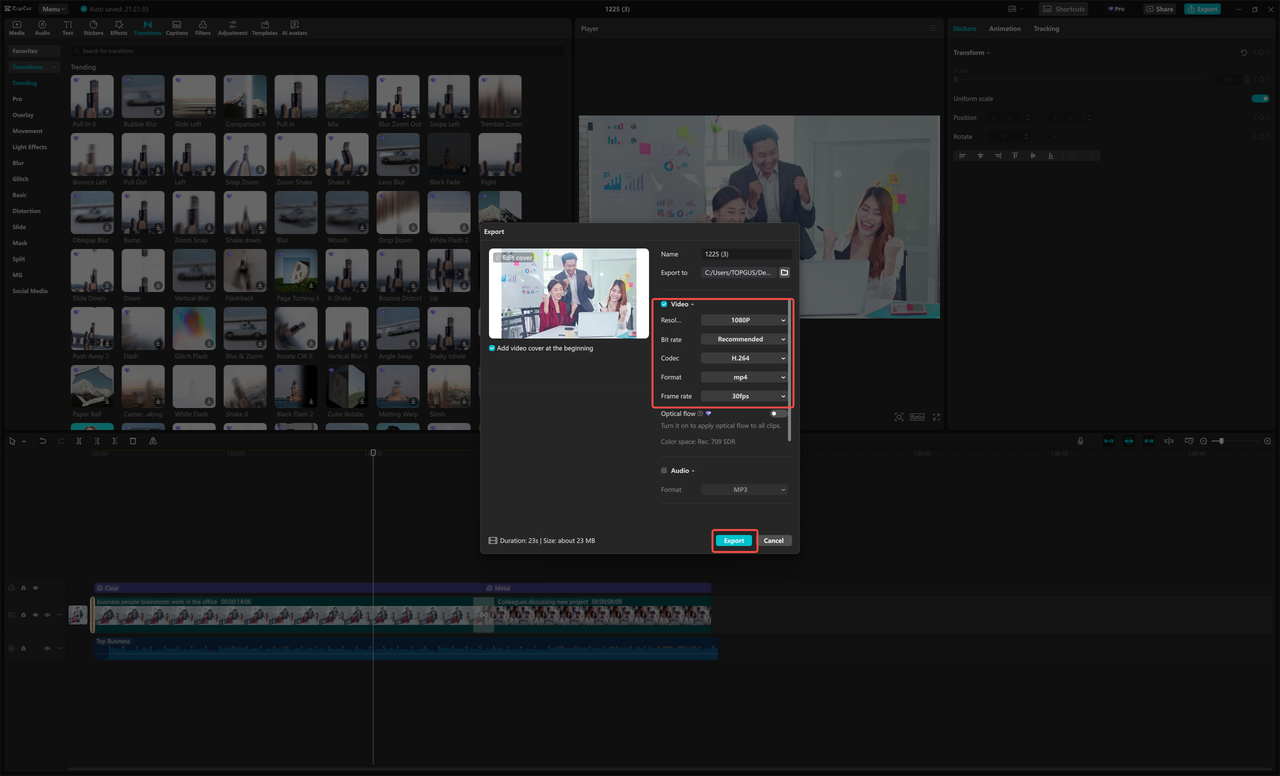Switch to the Effects panel
Screen dimensions: 1280x776
[118, 26]
